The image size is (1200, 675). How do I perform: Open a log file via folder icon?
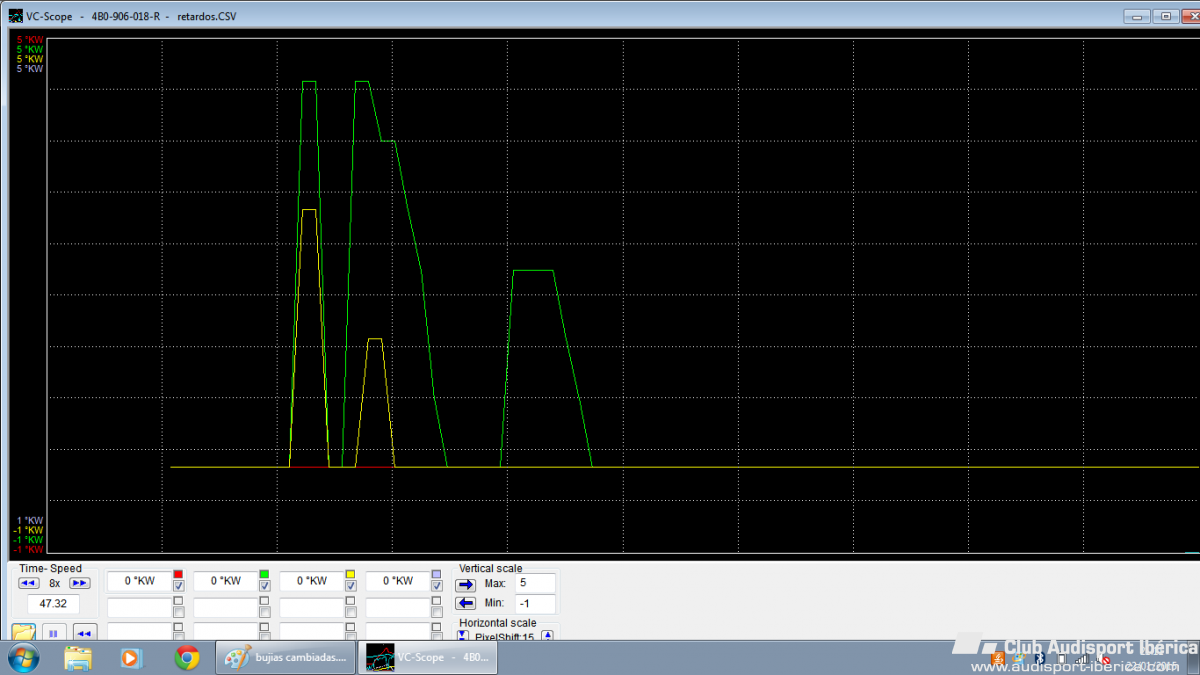pos(23,633)
